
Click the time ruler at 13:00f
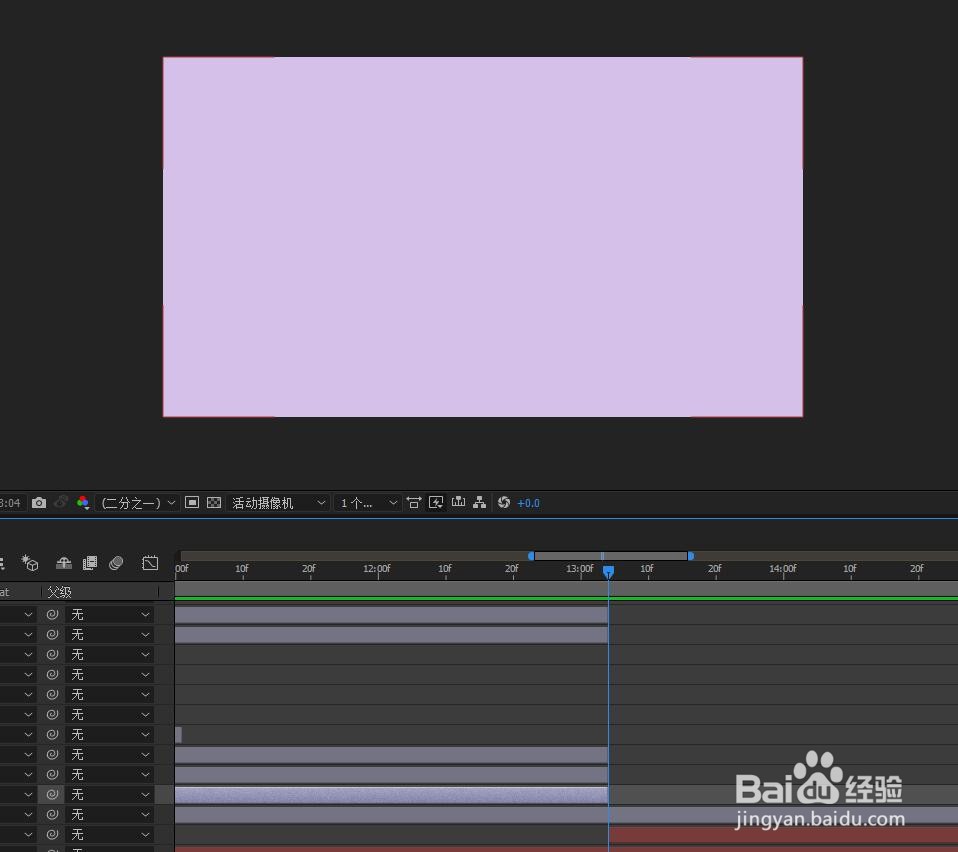pos(579,569)
